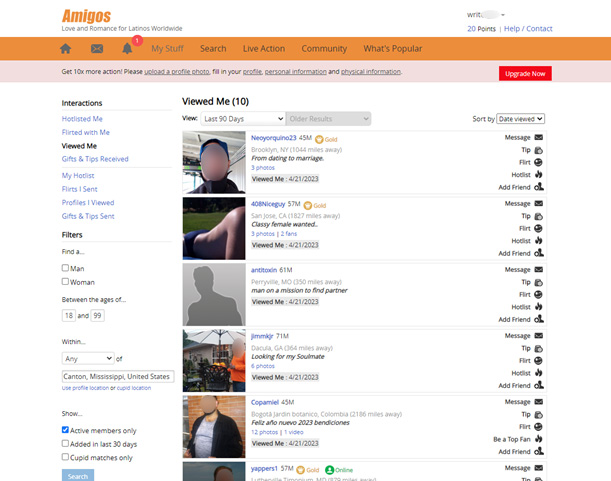Image resolution: width=611 pixels, height=481 pixels.
Task: Open the 20 Points link
Action: (x=482, y=28)
